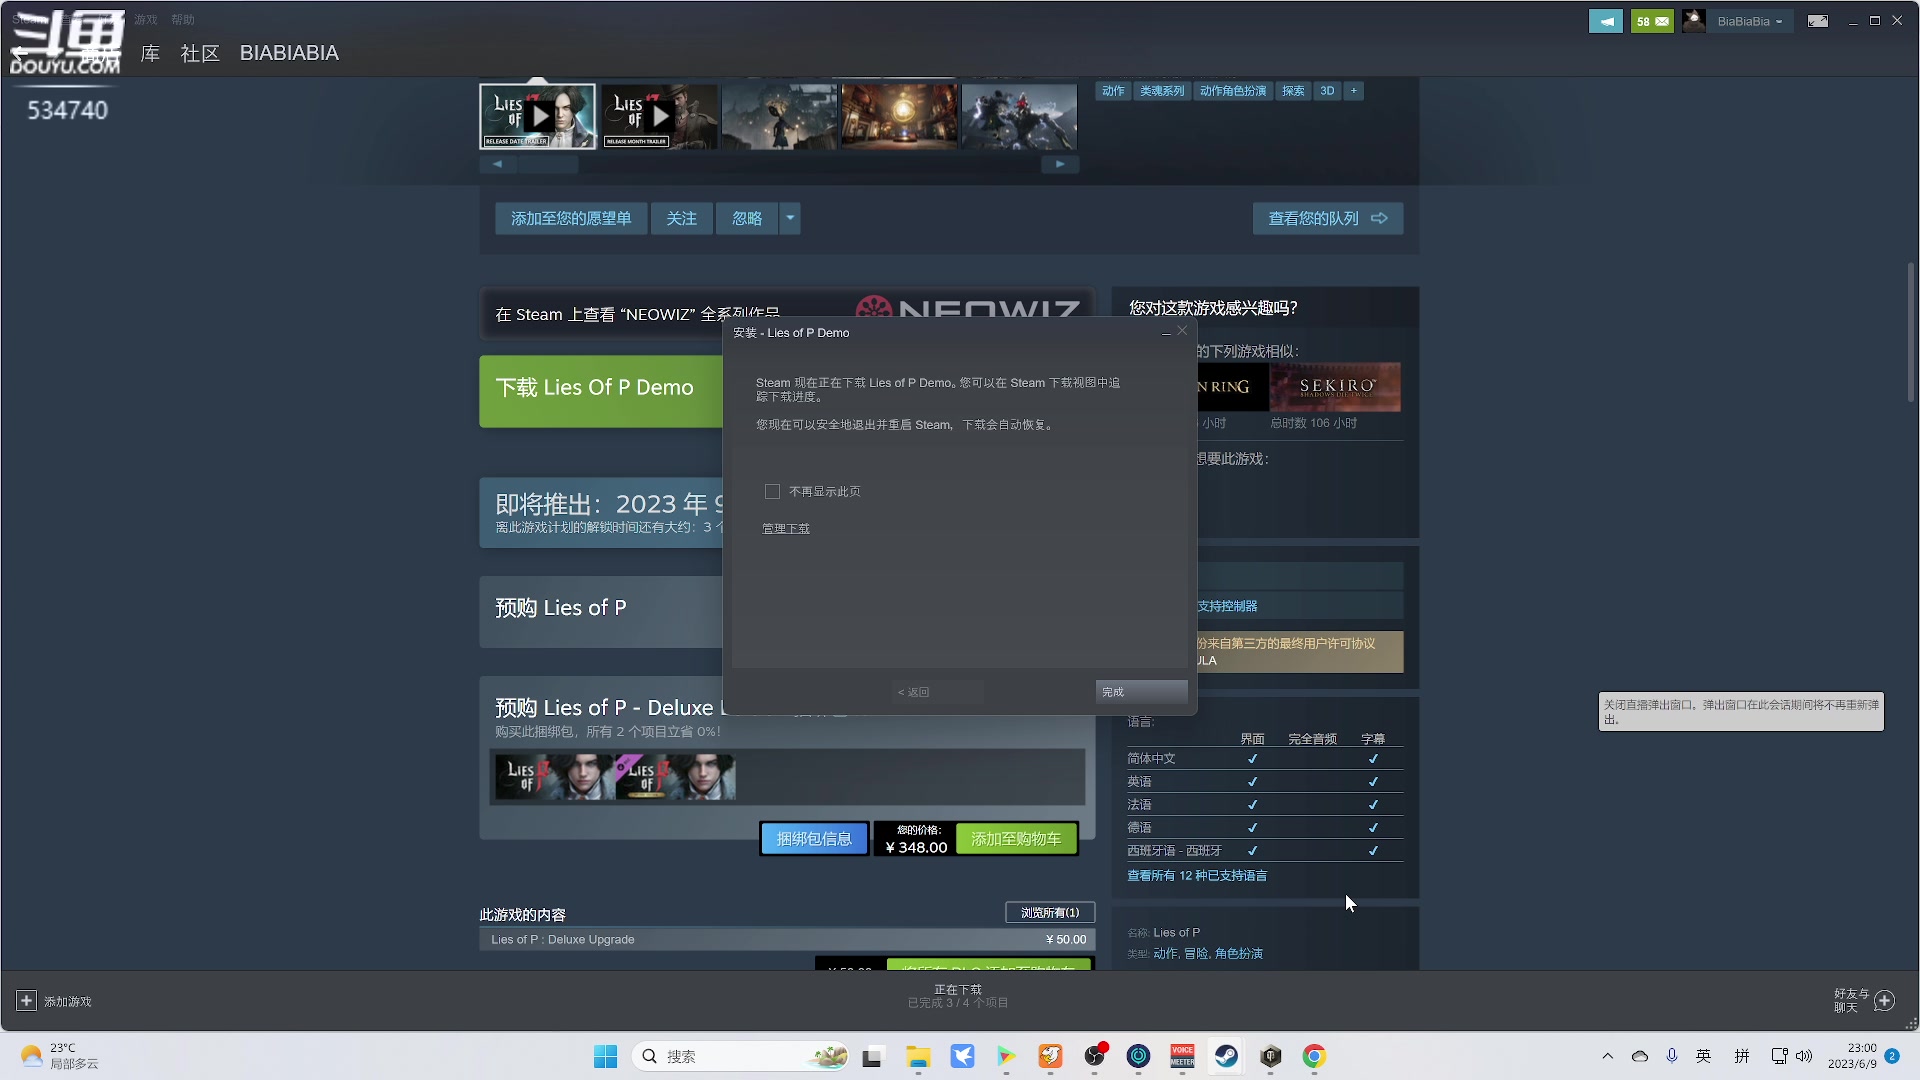The image size is (1920, 1080).
Task: Open the Sekiro similar game thumbnail
Action: [x=1336, y=387]
